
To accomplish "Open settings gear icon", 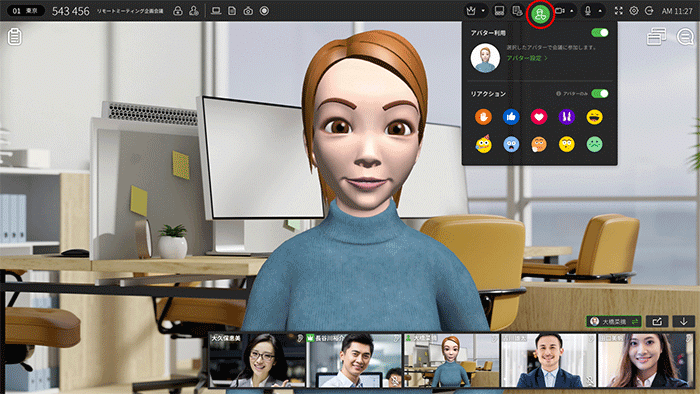I will [x=634, y=11].
